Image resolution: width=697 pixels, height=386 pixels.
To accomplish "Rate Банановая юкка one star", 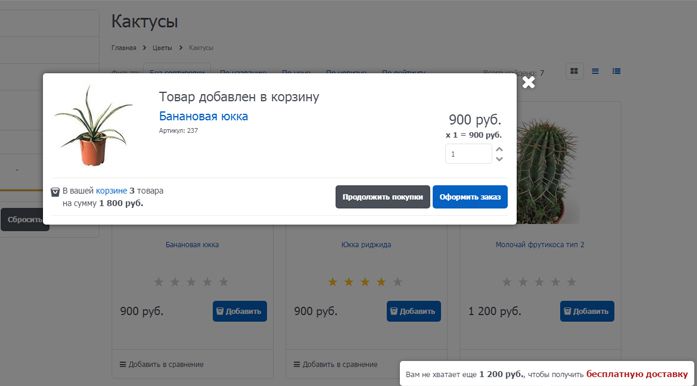I will [x=159, y=281].
